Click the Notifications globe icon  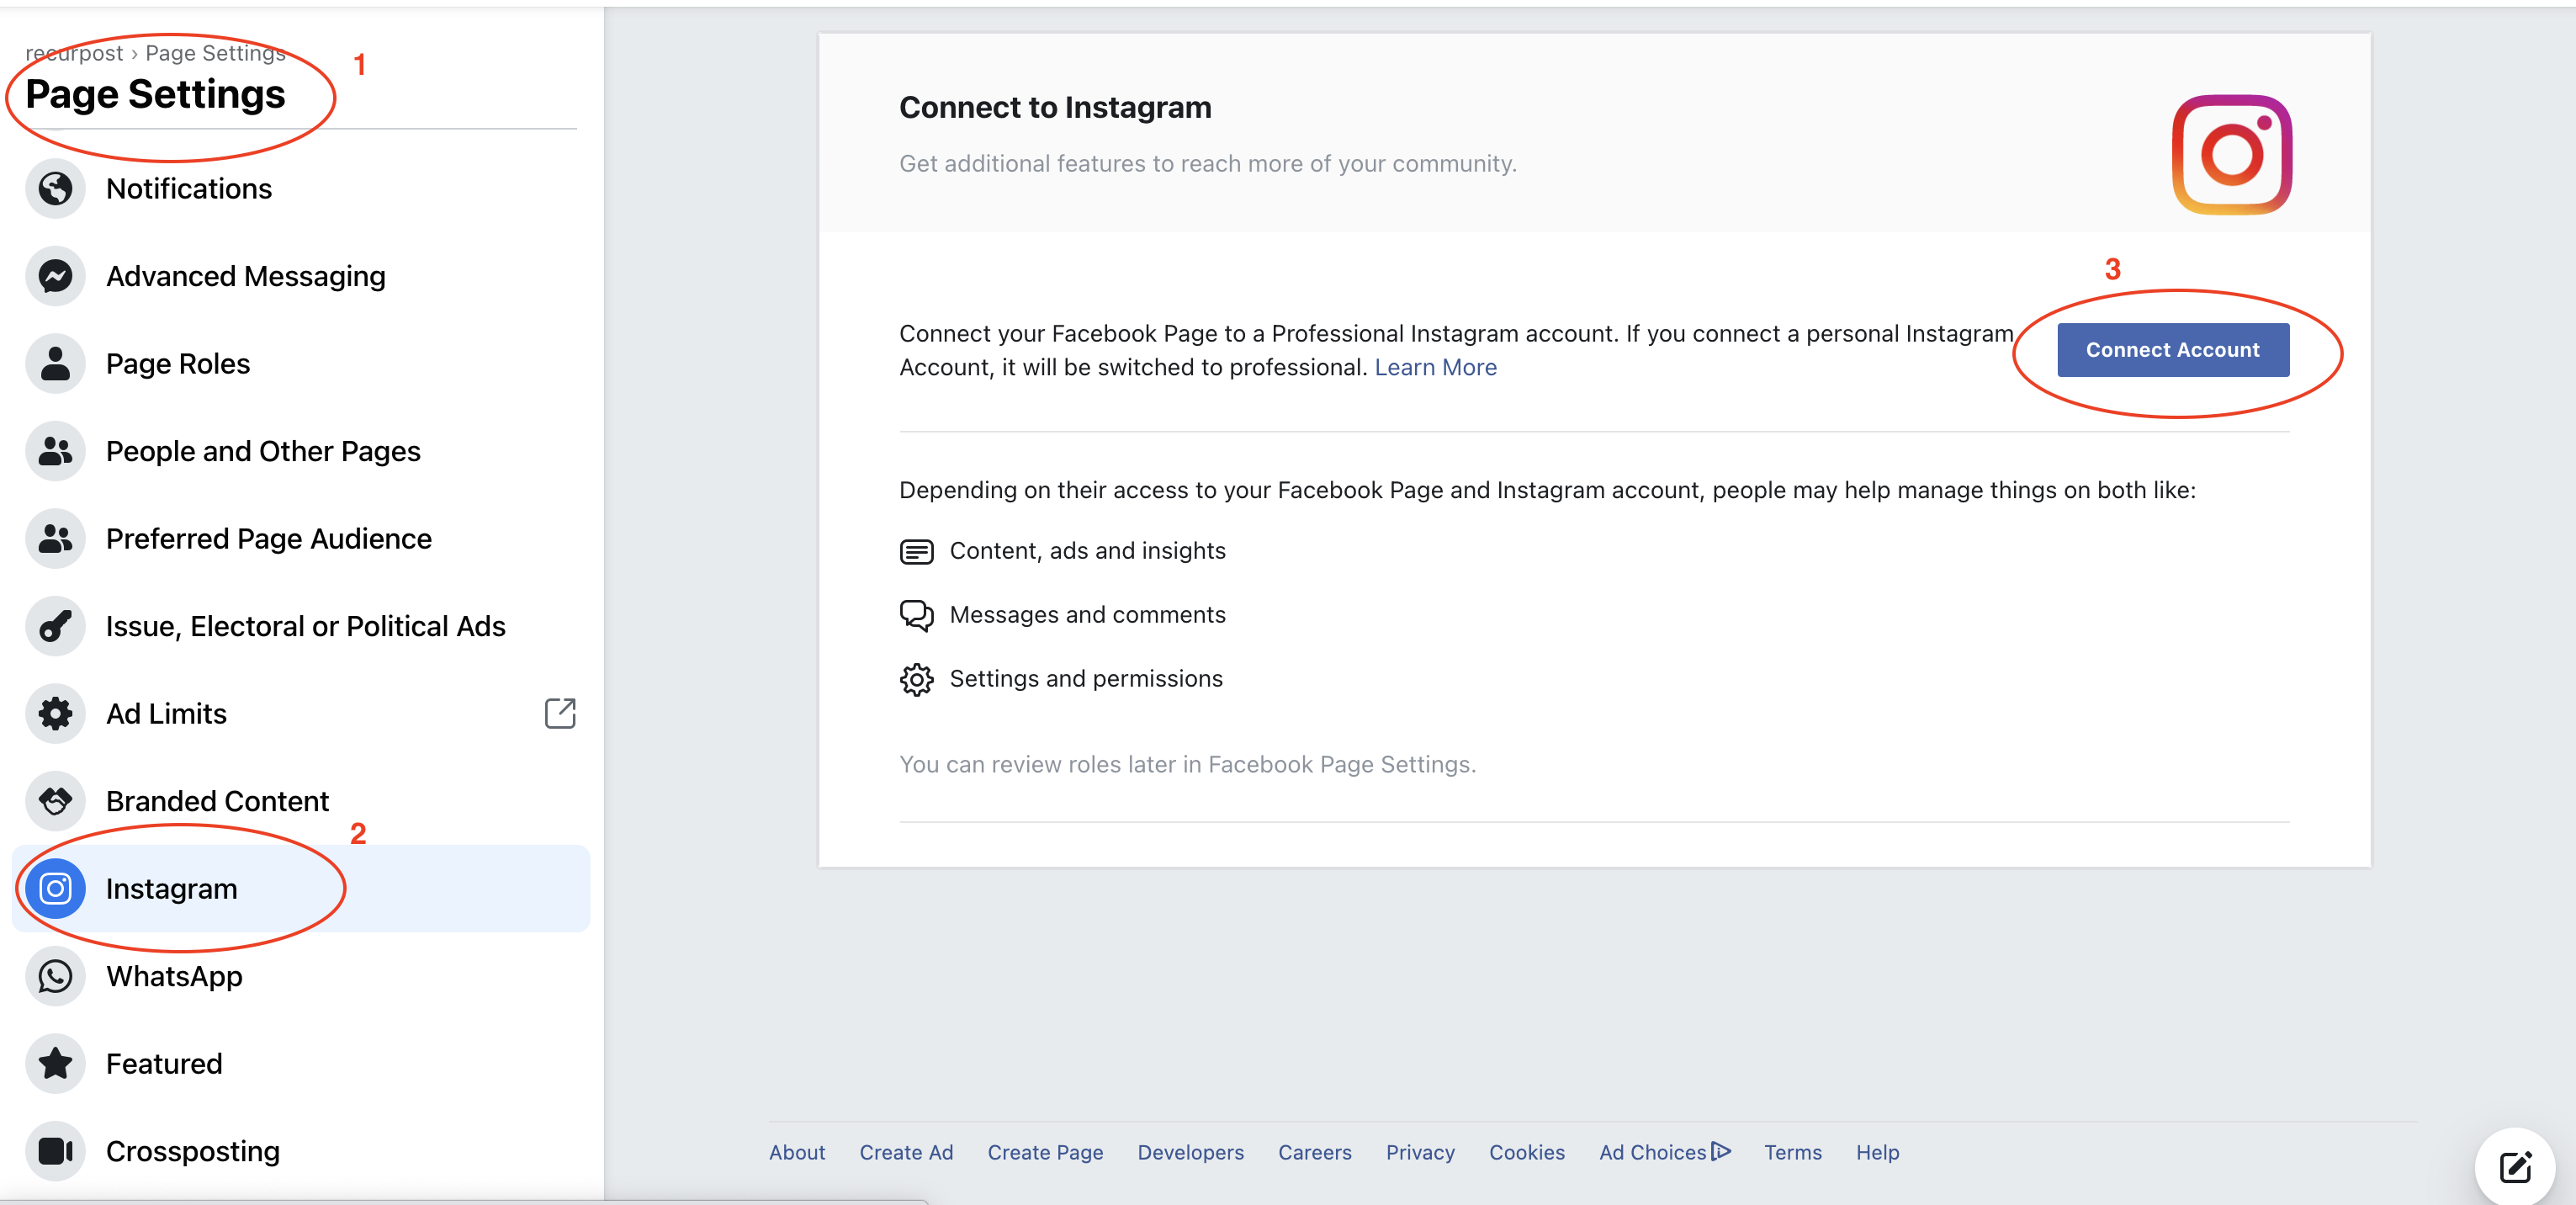point(56,188)
